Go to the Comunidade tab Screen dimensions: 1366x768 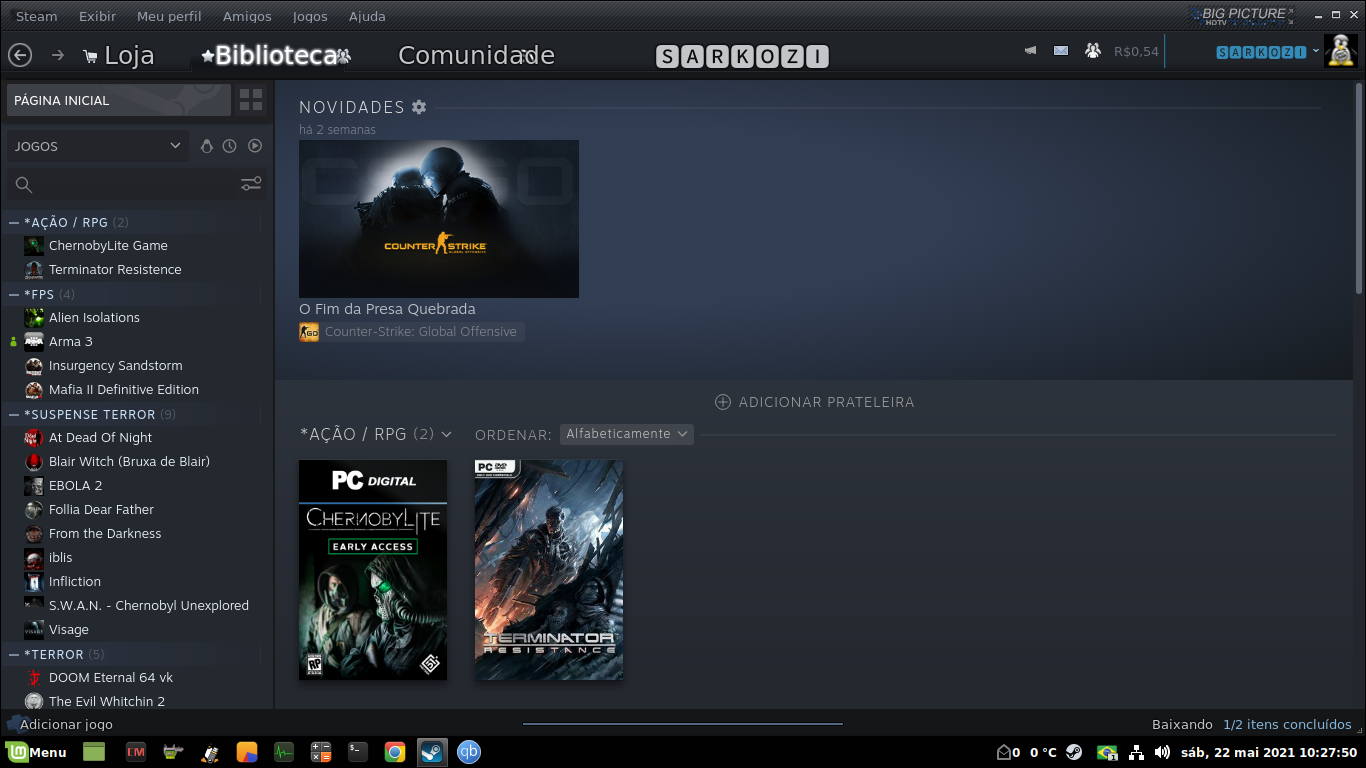(476, 55)
